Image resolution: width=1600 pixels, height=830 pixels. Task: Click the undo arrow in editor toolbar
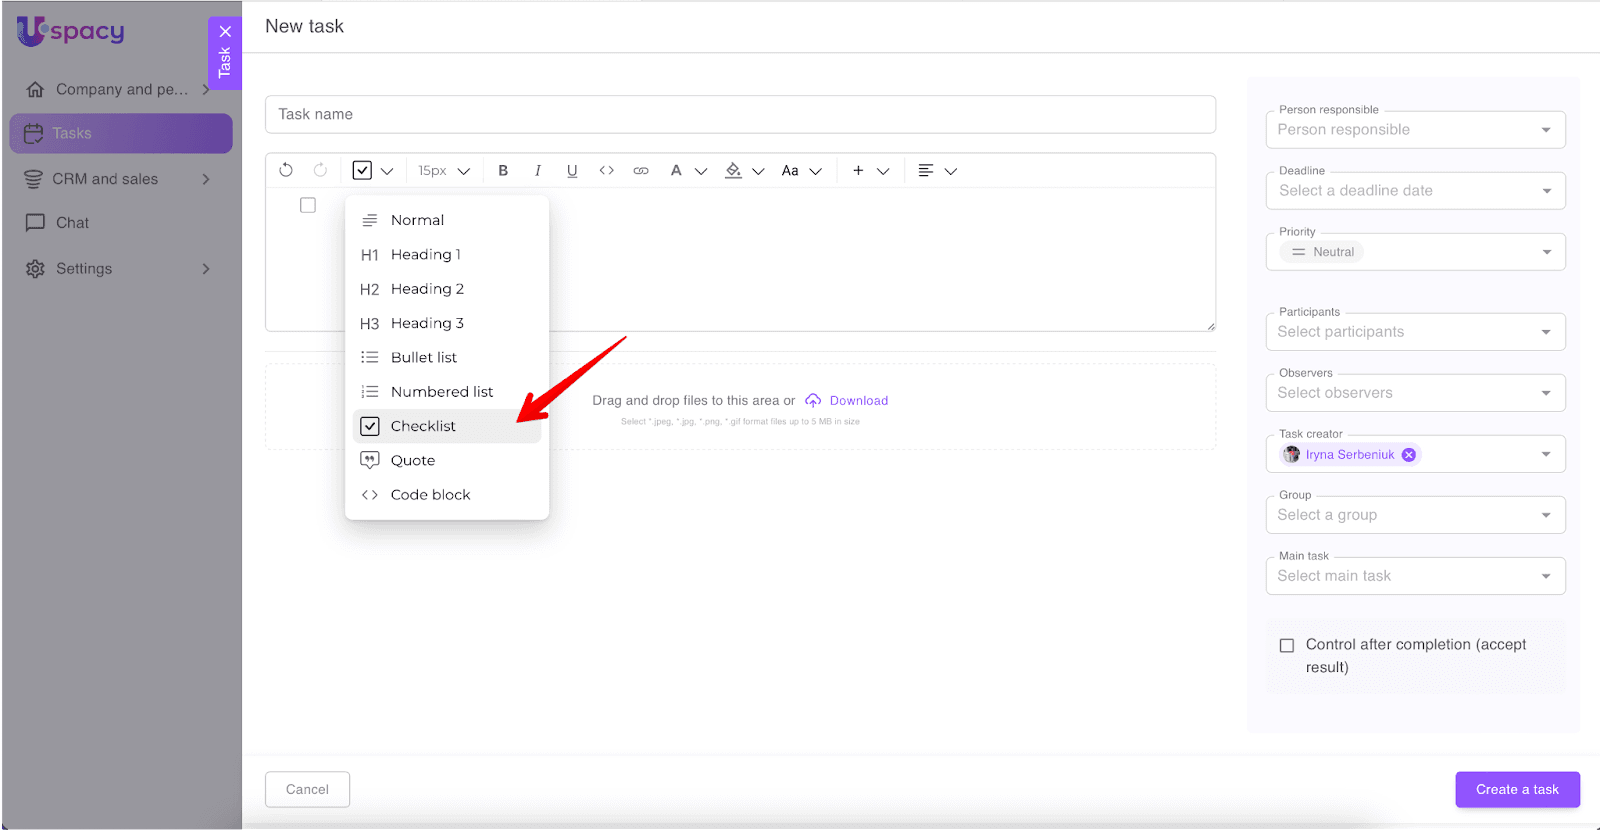tap(286, 170)
